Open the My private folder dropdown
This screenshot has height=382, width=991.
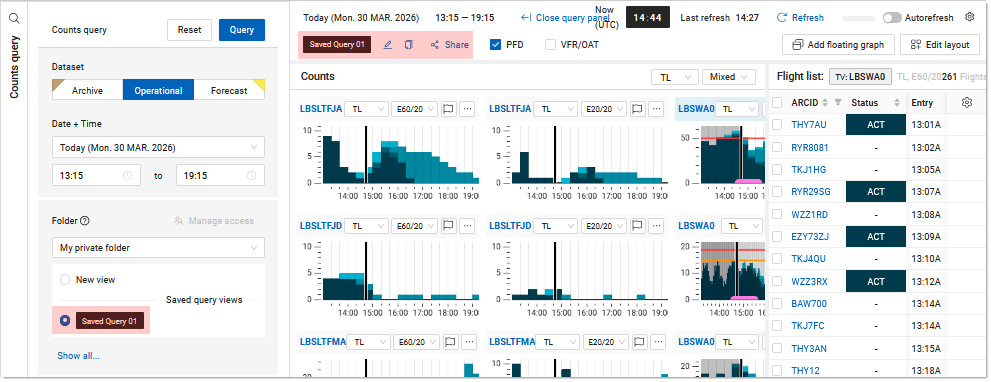pos(158,248)
